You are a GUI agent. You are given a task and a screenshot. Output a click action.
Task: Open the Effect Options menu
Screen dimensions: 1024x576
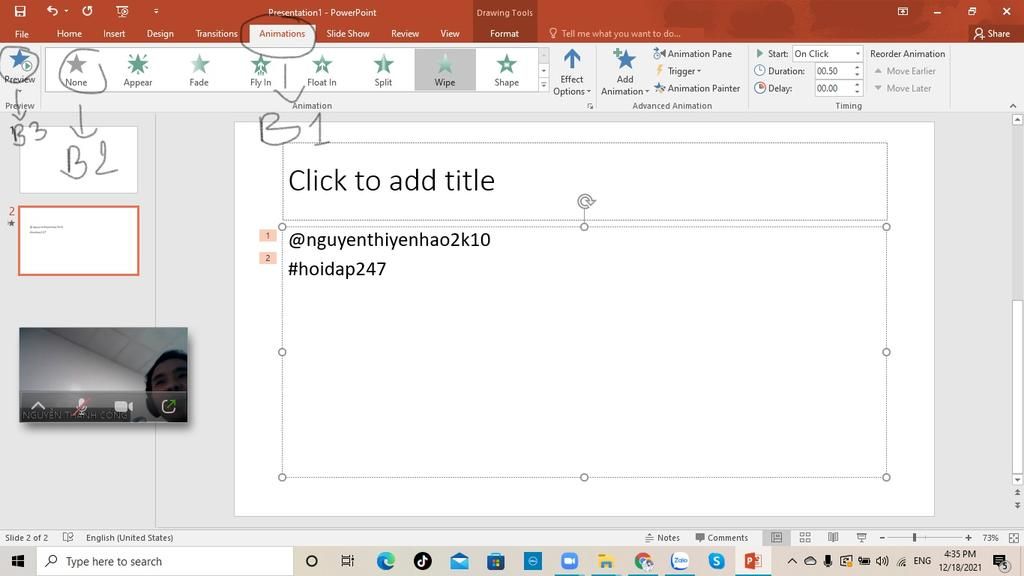coord(571,72)
